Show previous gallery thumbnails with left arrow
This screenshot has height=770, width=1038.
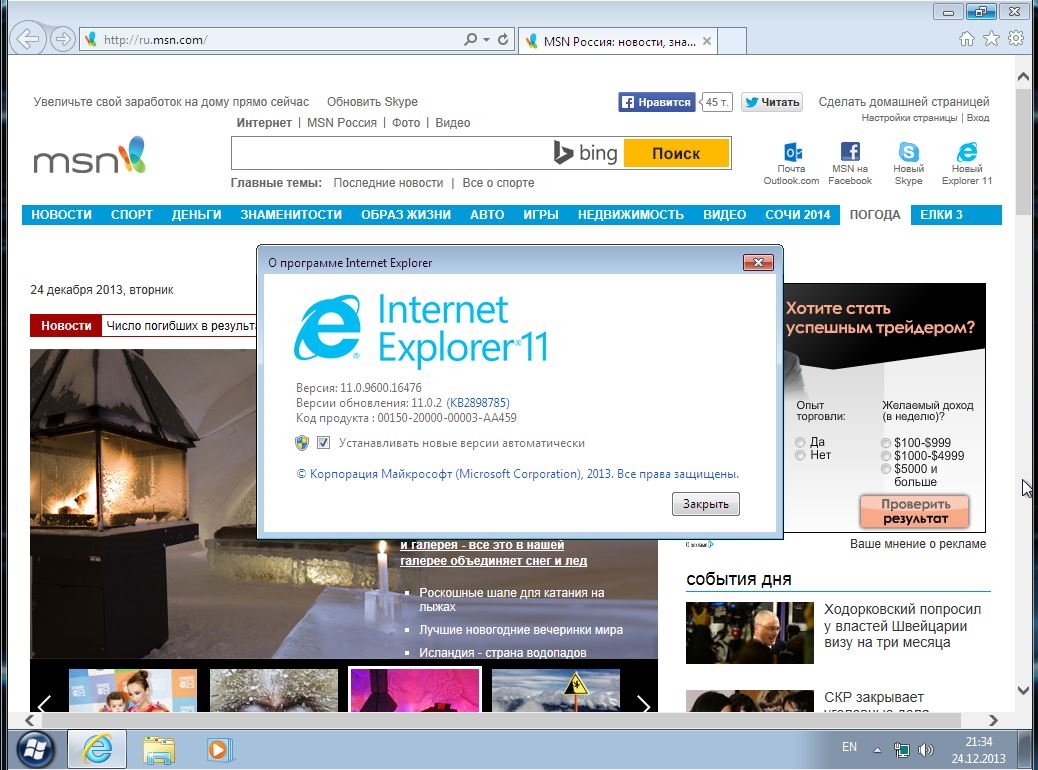tap(45, 702)
